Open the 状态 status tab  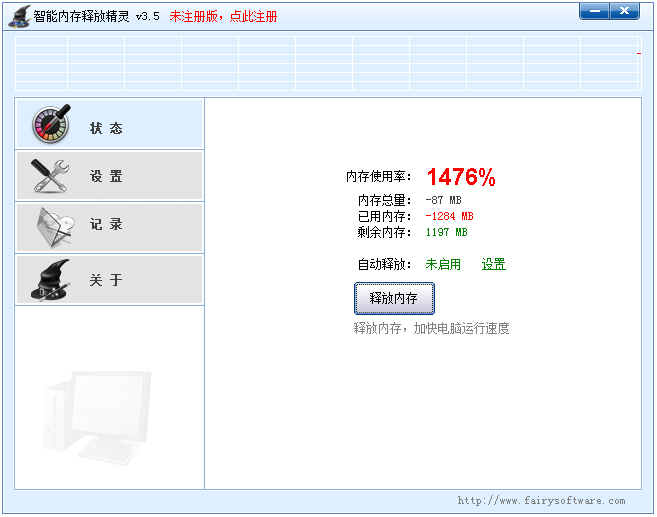coord(109,124)
